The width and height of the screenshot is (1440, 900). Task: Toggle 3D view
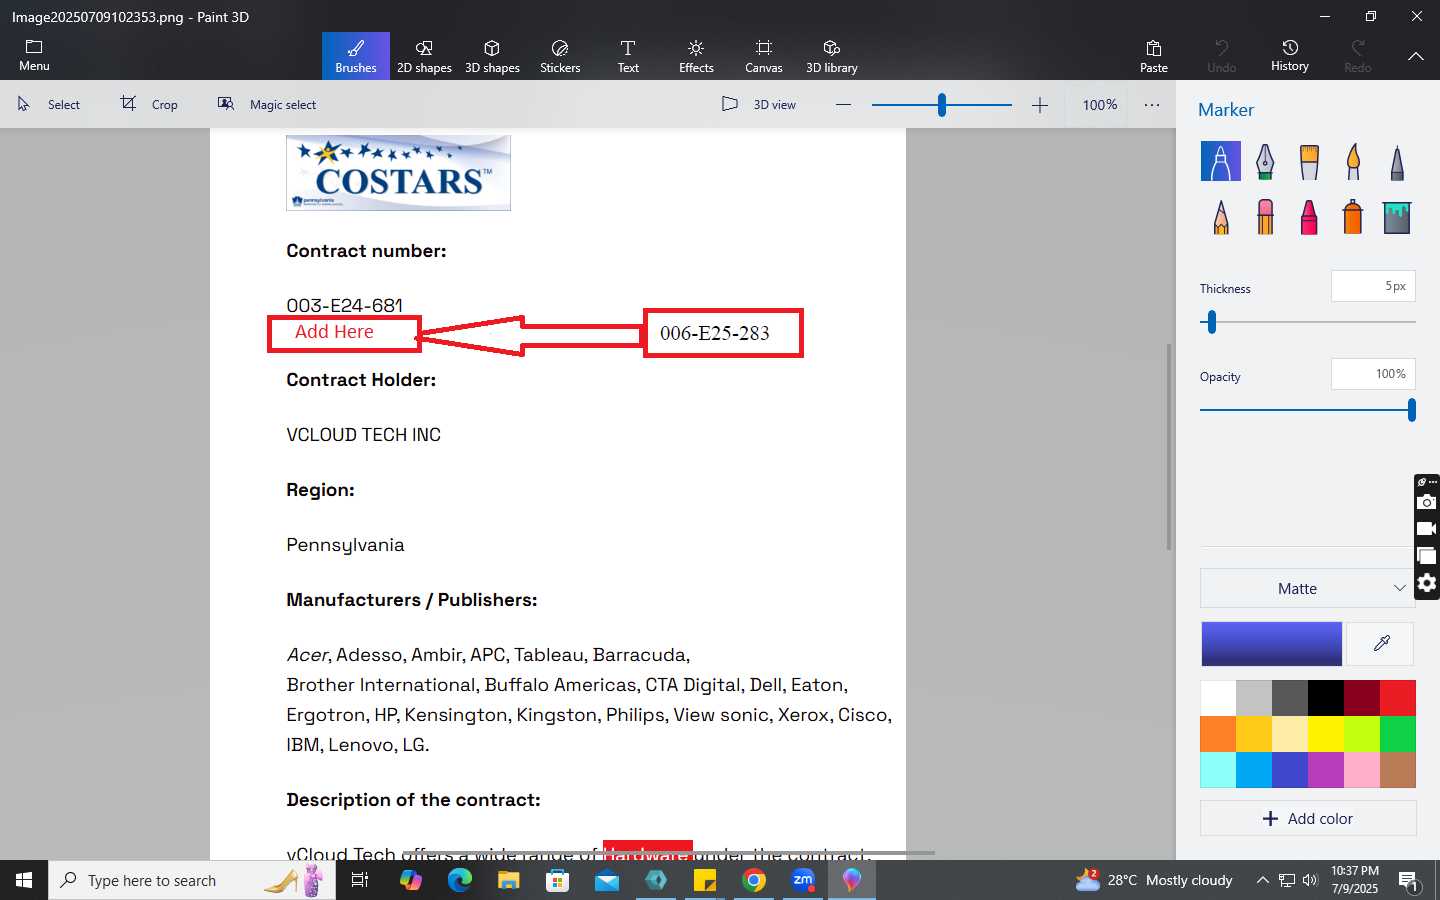coord(759,104)
